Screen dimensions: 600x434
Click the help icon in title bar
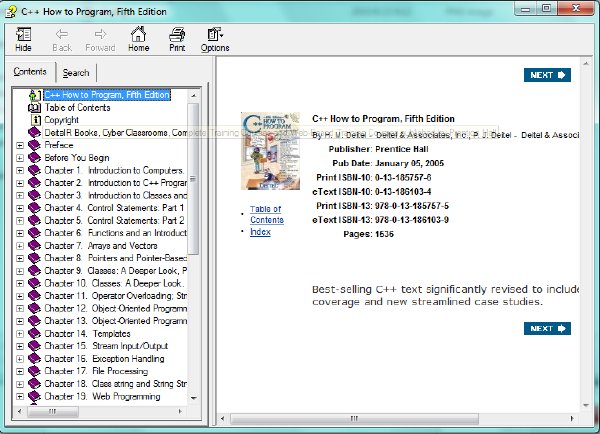tap(11, 12)
